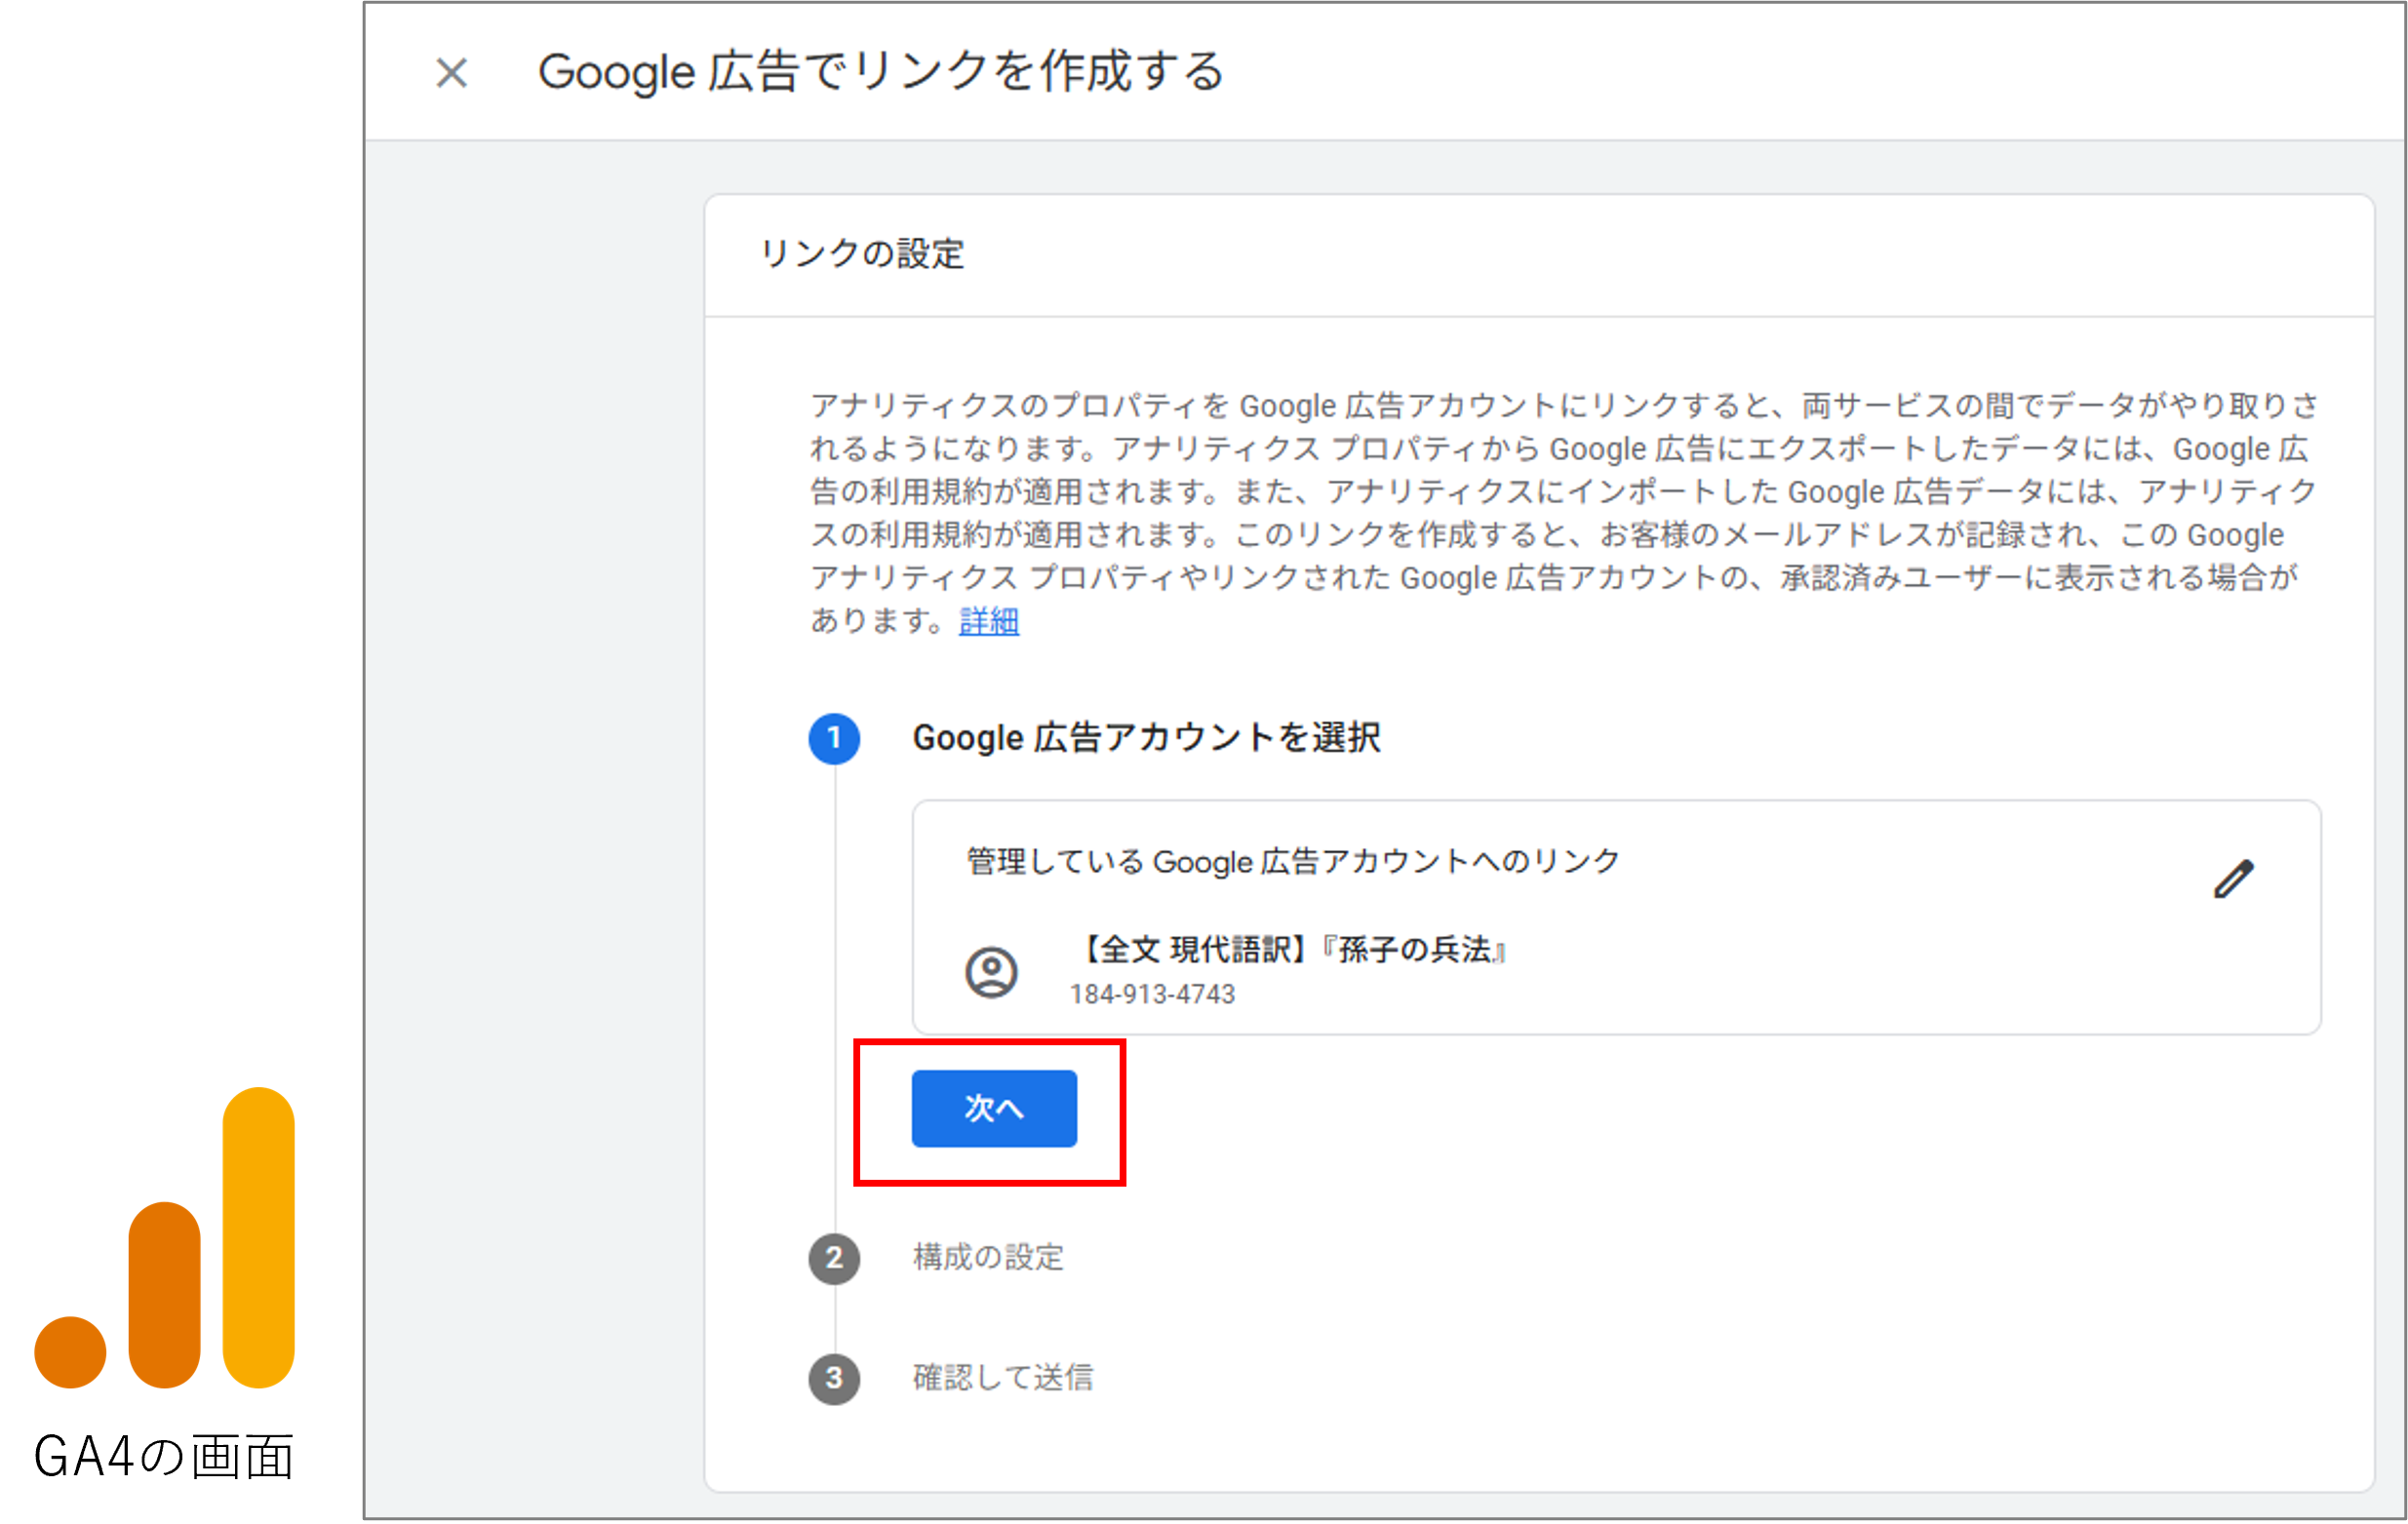This screenshot has width=2408, height=1524.
Task: Select step 3 確認して送信
Action: [1003, 1377]
